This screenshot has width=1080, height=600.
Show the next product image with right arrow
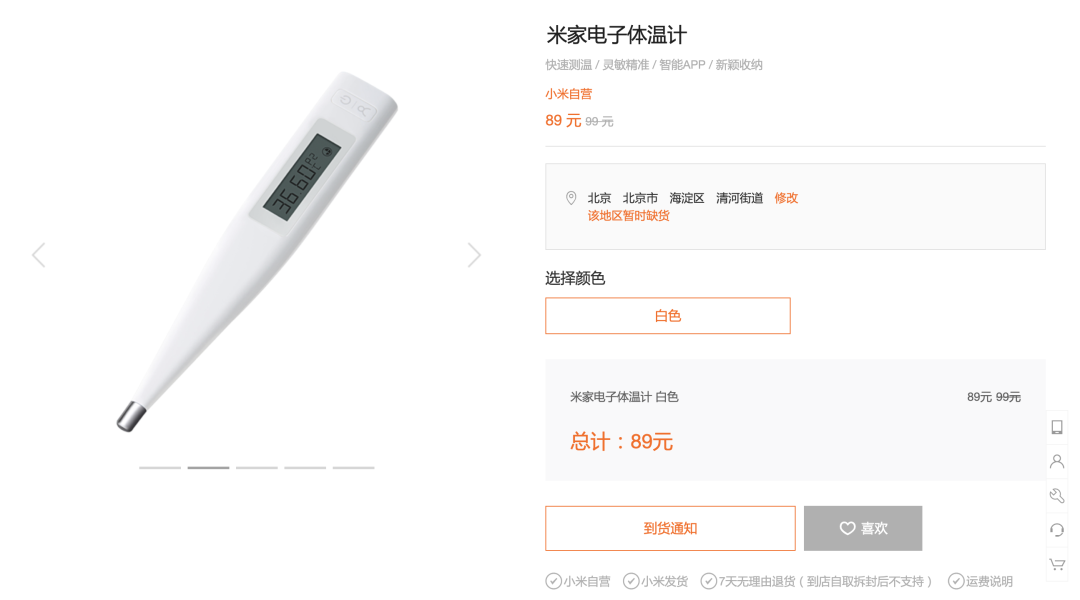point(474,255)
